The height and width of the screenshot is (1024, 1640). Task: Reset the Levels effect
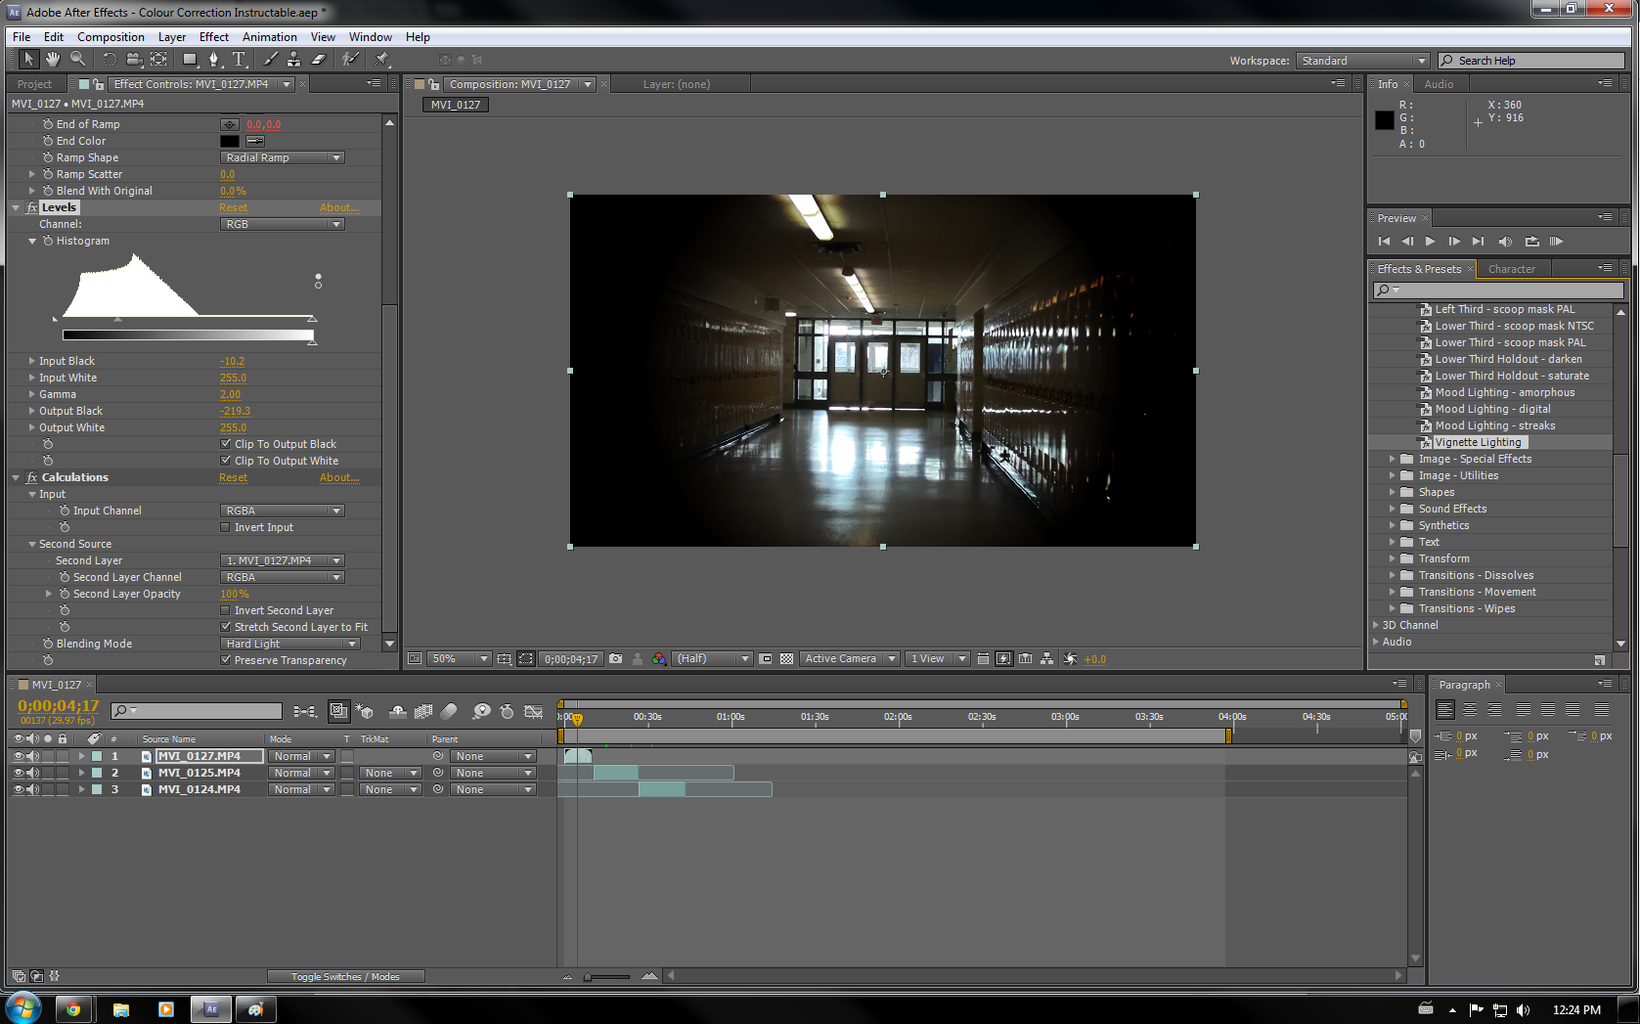click(233, 208)
